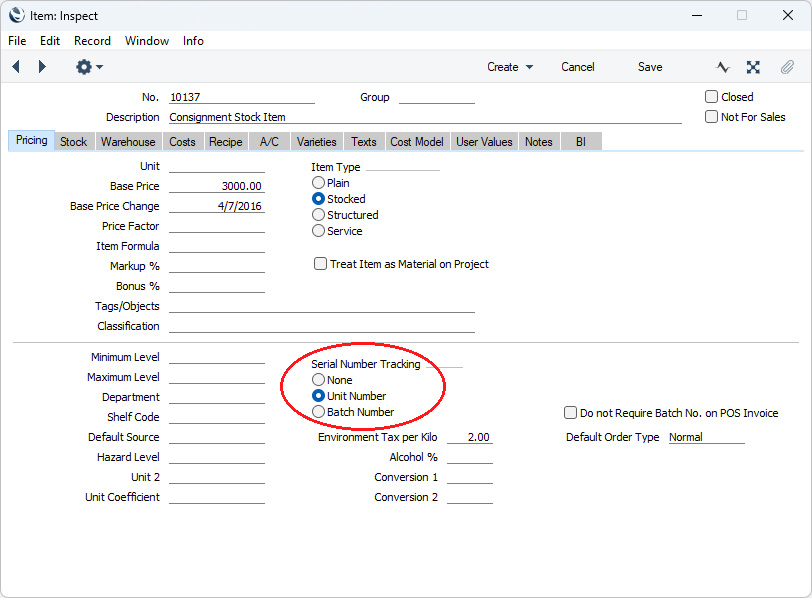Tick the Closed checkbox
The image size is (812, 598).
(712, 97)
